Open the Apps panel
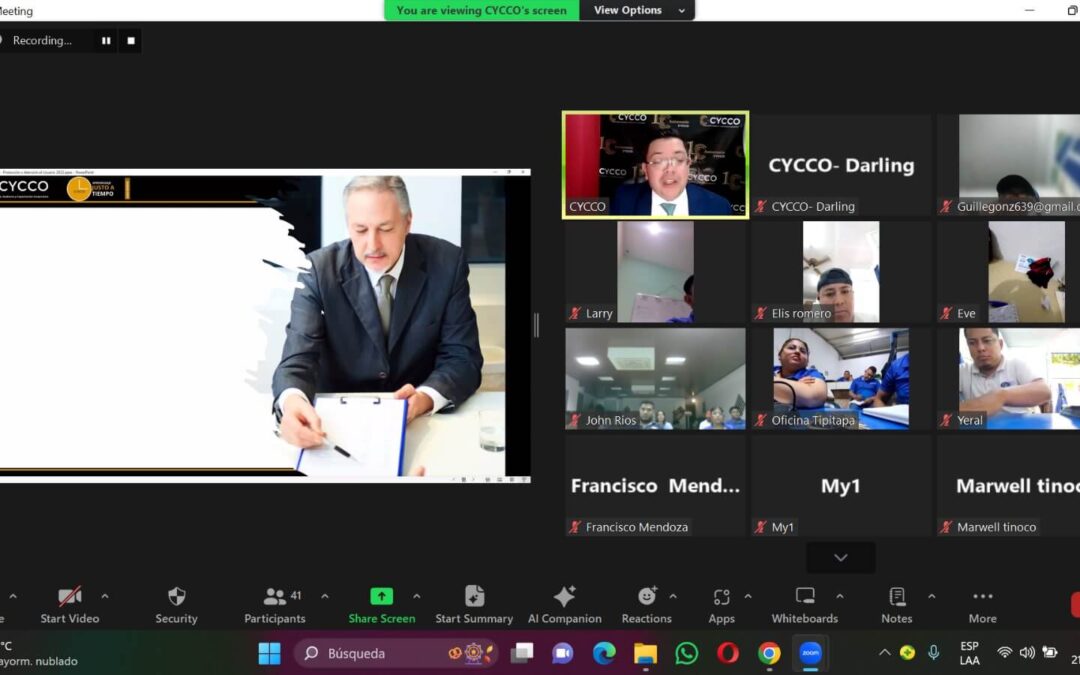This screenshot has height=675, width=1080. tap(721, 604)
